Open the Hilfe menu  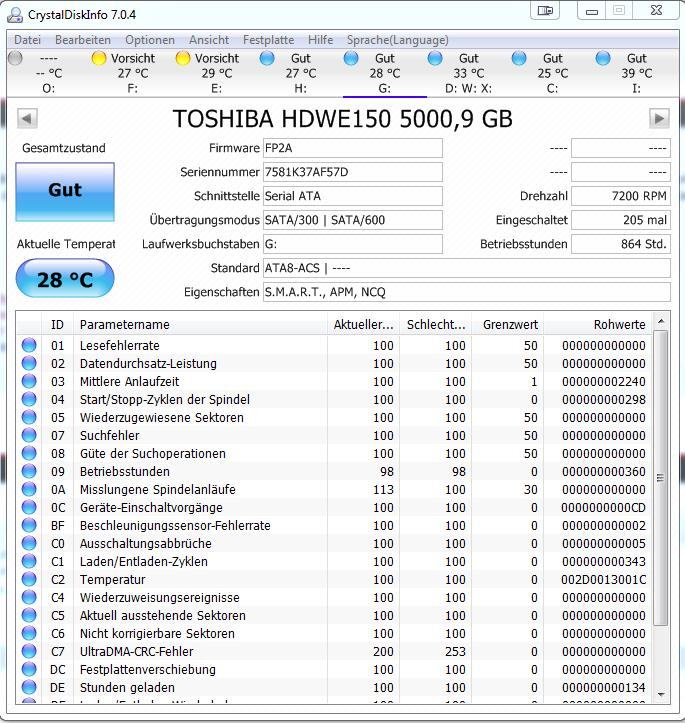(x=320, y=40)
